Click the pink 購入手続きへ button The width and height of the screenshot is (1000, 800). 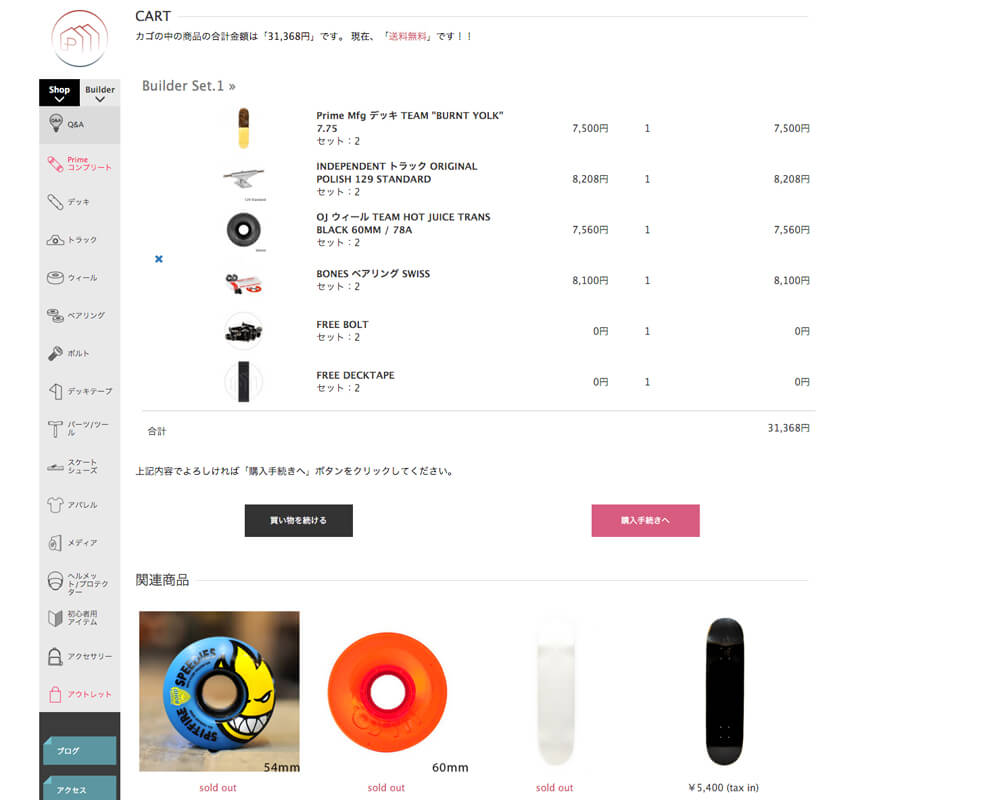(645, 520)
